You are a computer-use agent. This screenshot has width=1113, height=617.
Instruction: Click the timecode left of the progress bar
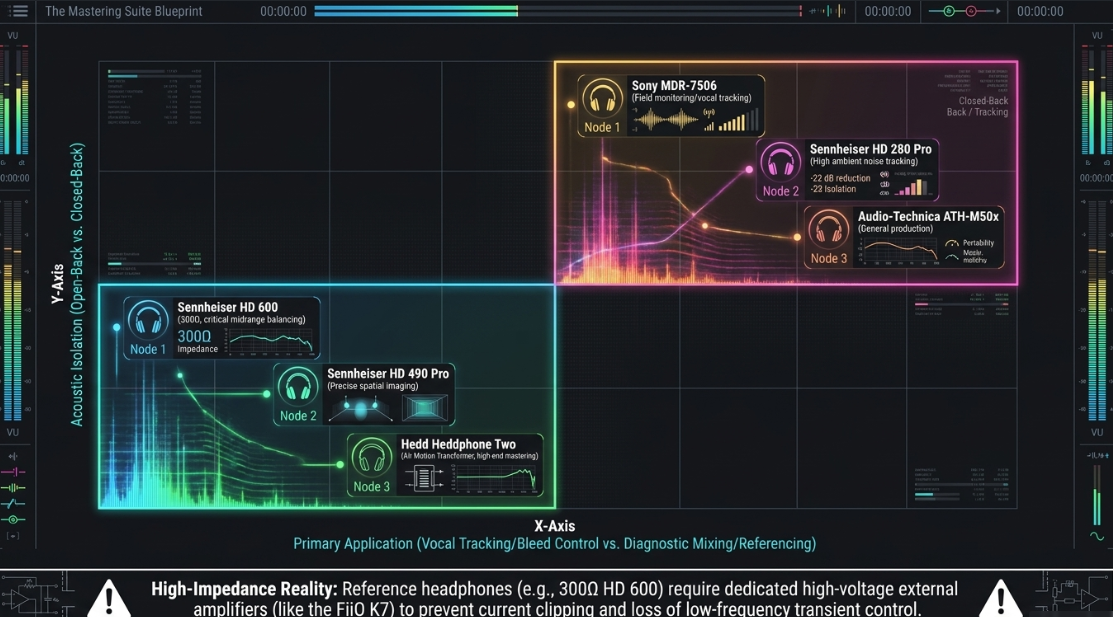tap(283, 11)
